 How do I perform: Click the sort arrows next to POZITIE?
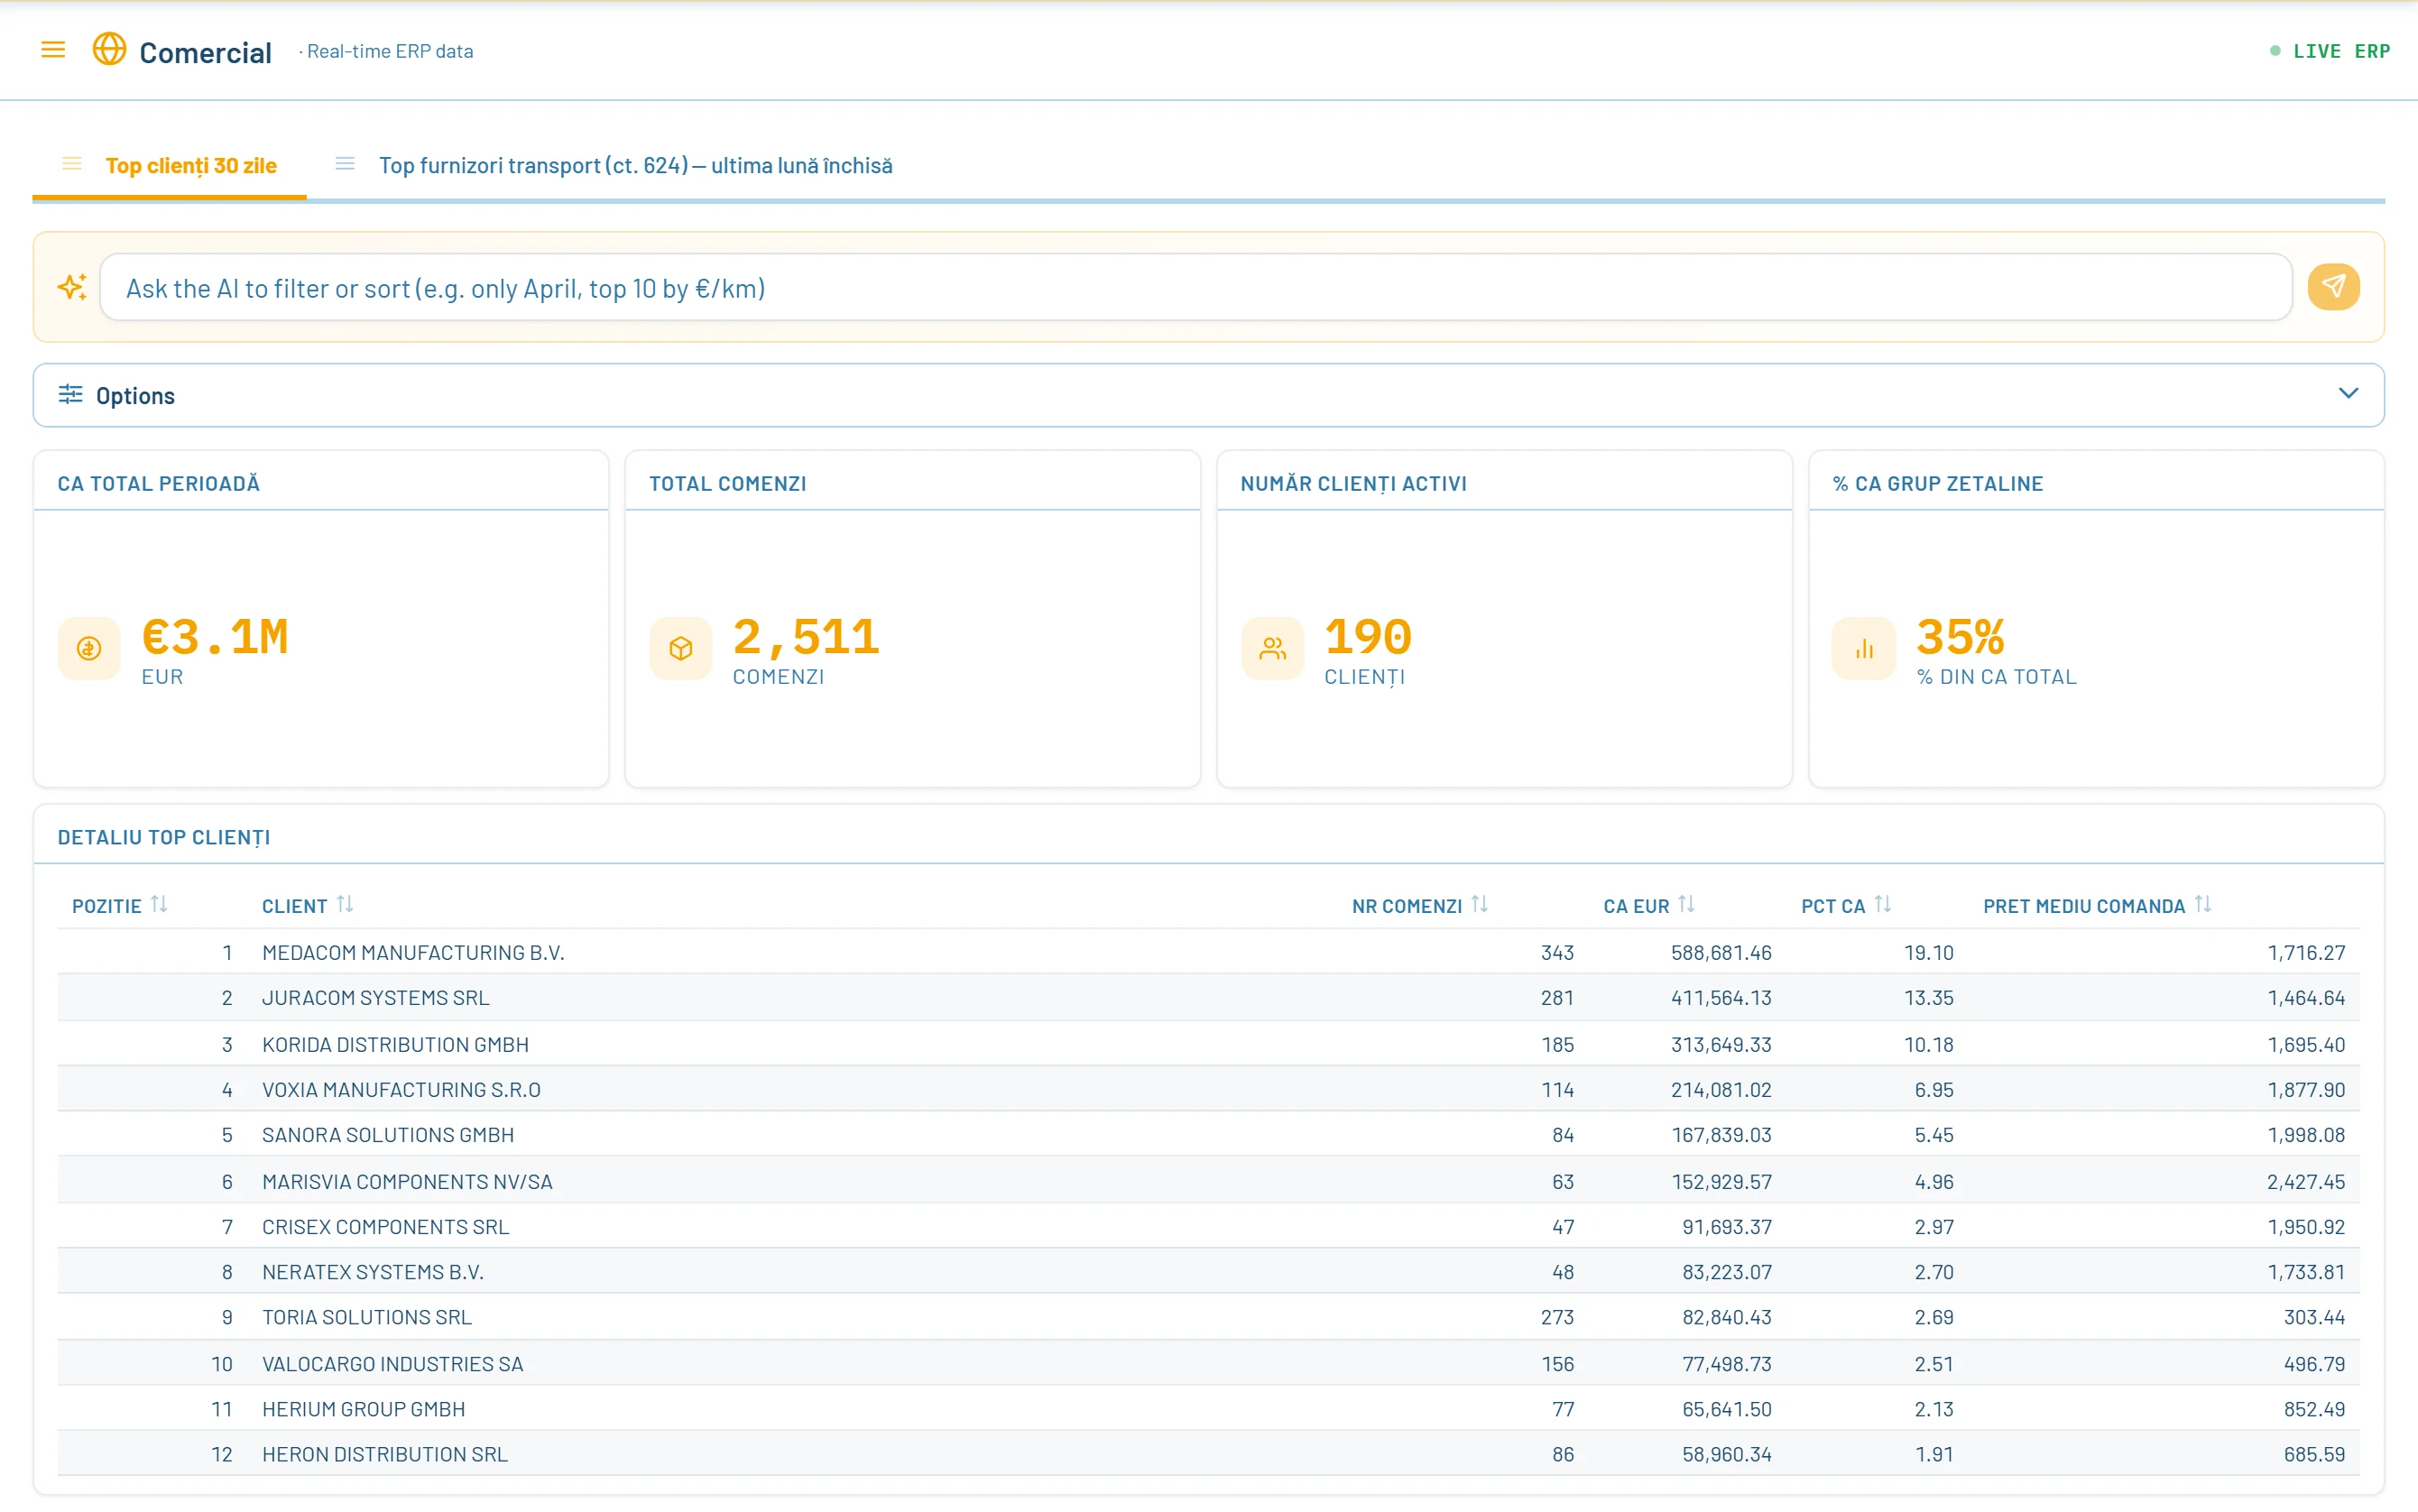[x=159, y=904]
